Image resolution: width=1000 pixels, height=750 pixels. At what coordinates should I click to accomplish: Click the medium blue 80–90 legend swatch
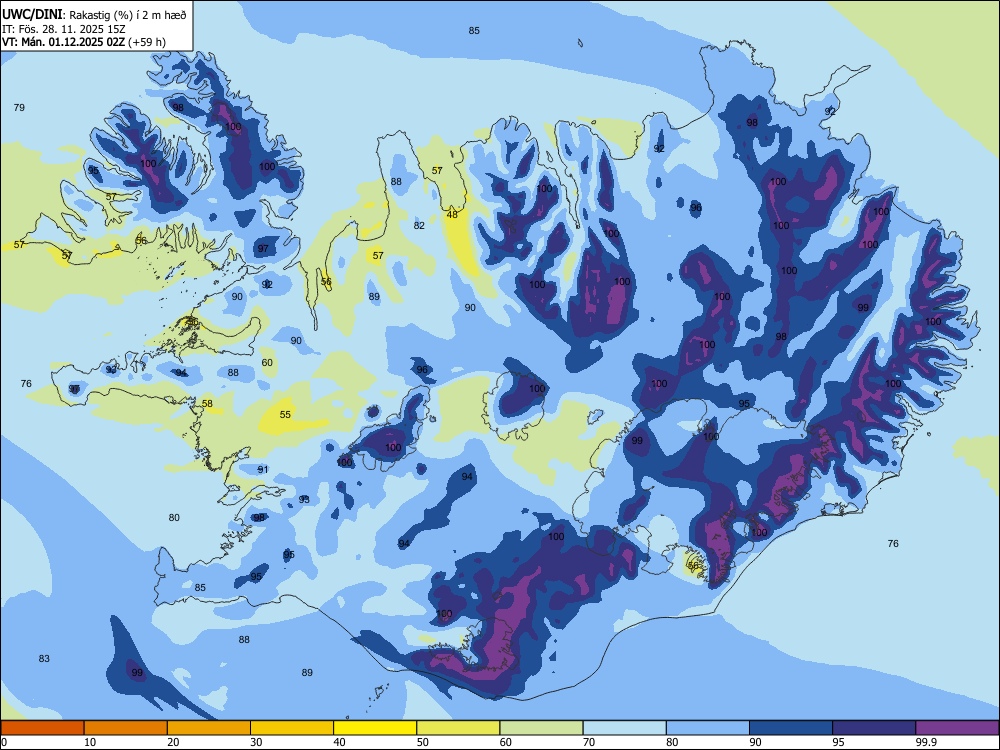[708, 728]
